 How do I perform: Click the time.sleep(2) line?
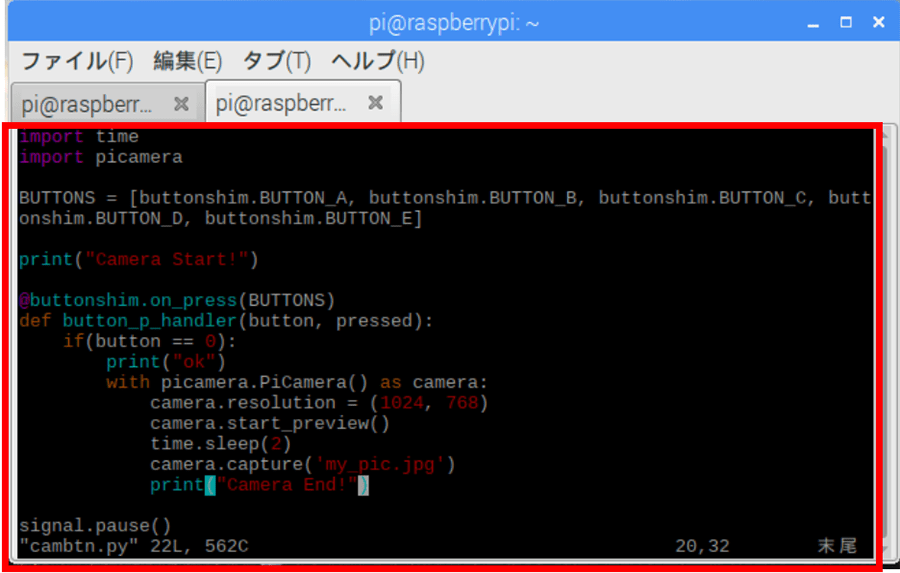tap(221, 444)
